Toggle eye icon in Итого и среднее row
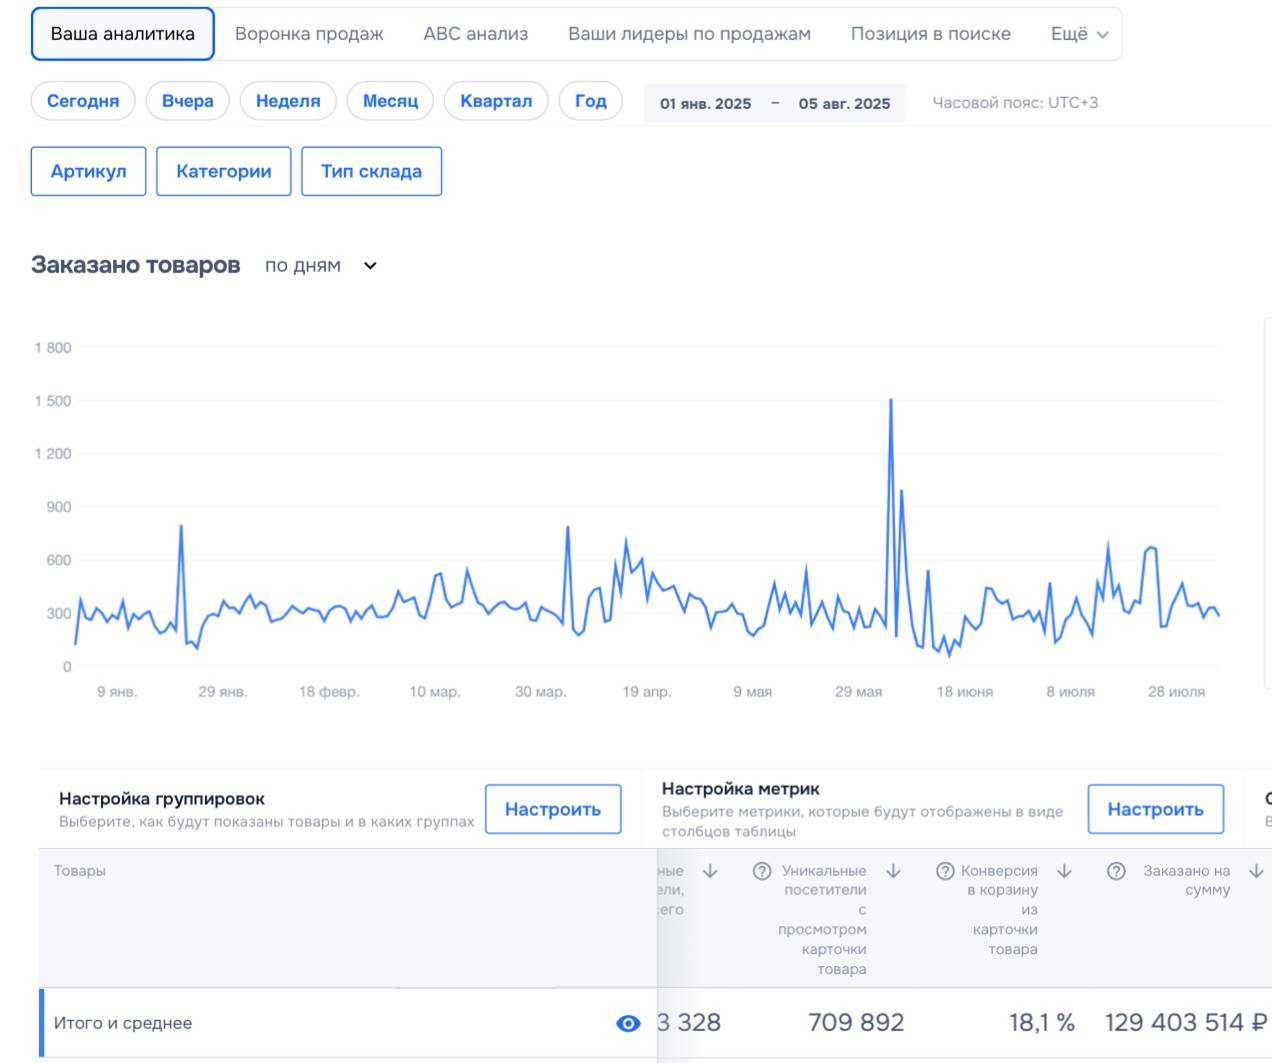 (x=628, y=1023)
